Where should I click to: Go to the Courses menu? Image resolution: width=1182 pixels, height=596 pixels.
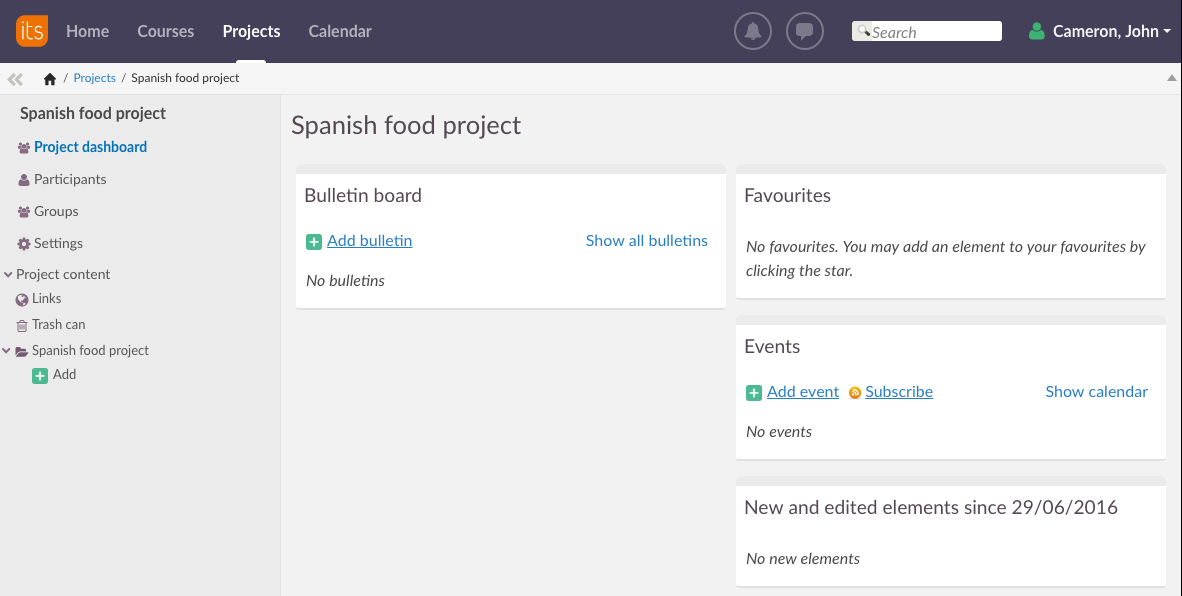coord(166,31)
